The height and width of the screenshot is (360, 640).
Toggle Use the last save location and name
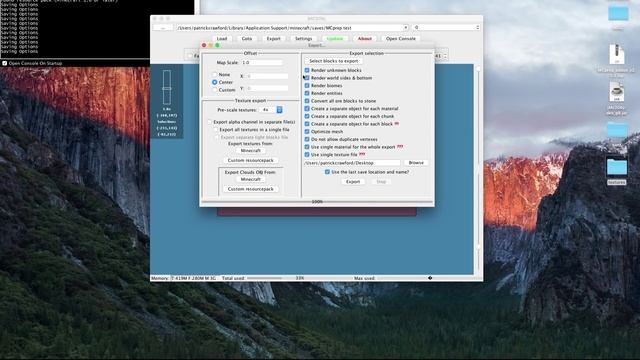(x=327, y=172)
